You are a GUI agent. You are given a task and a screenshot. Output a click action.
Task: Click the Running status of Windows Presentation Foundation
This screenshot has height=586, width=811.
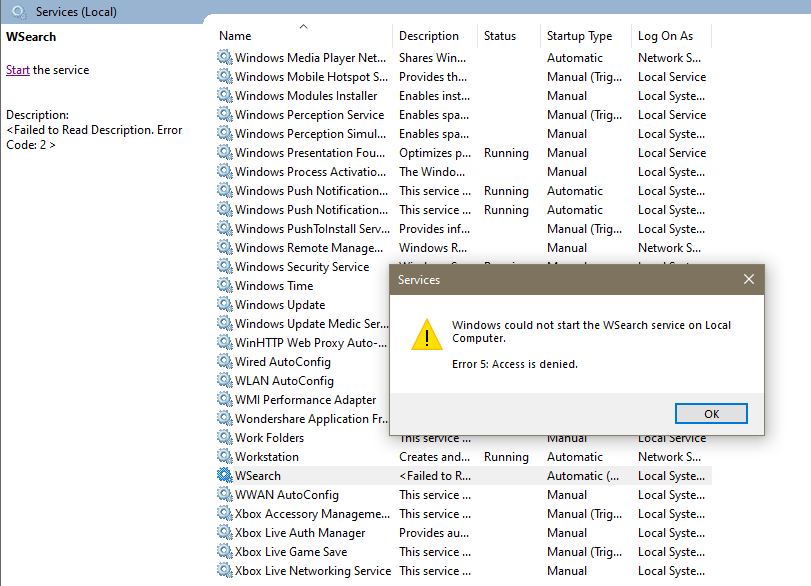pos(506,153)
